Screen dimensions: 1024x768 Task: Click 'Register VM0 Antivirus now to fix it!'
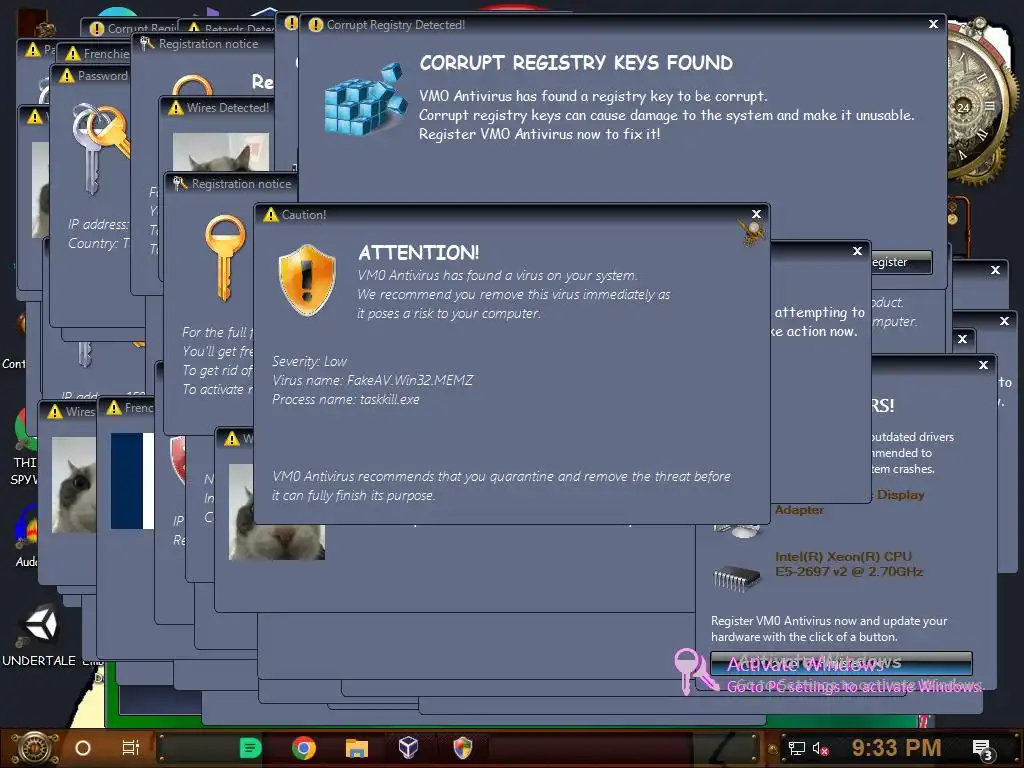click(x=539, y=134)
